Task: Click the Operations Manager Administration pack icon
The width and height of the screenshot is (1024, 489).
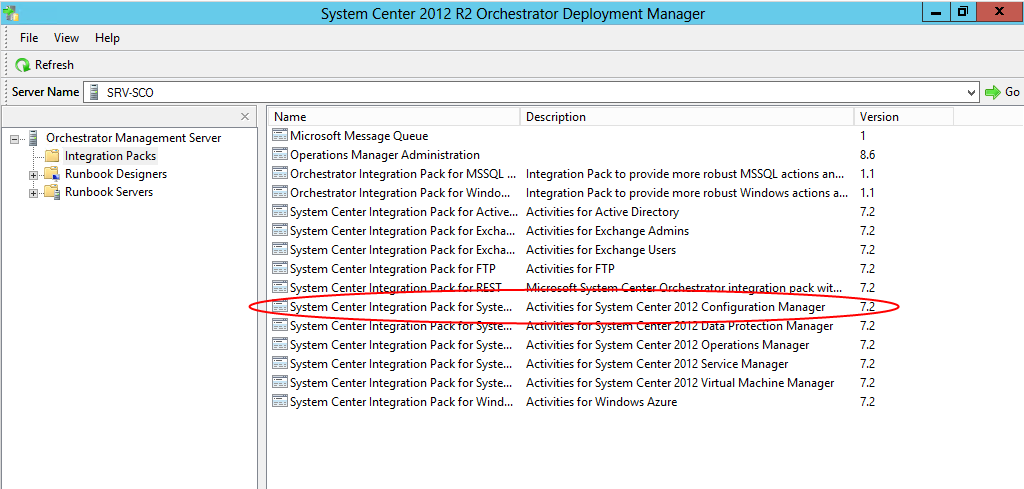Action: [280, 155]
